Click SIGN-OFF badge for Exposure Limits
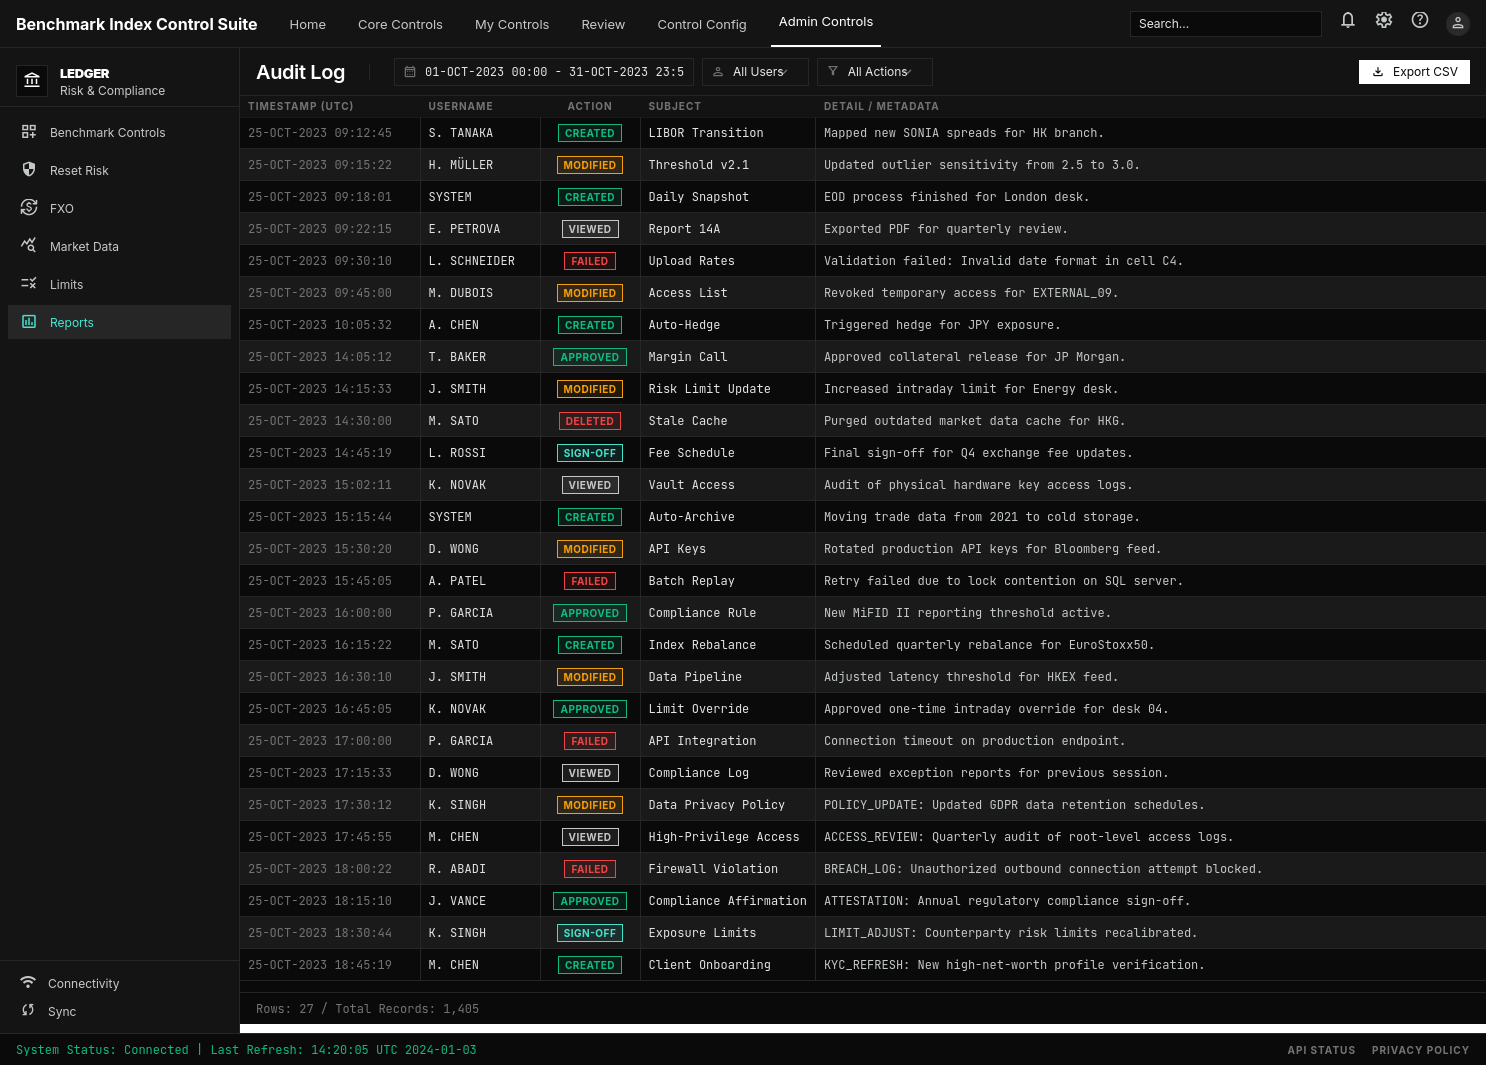Viewport: 1486px width, 1065px height. [590, 933]
